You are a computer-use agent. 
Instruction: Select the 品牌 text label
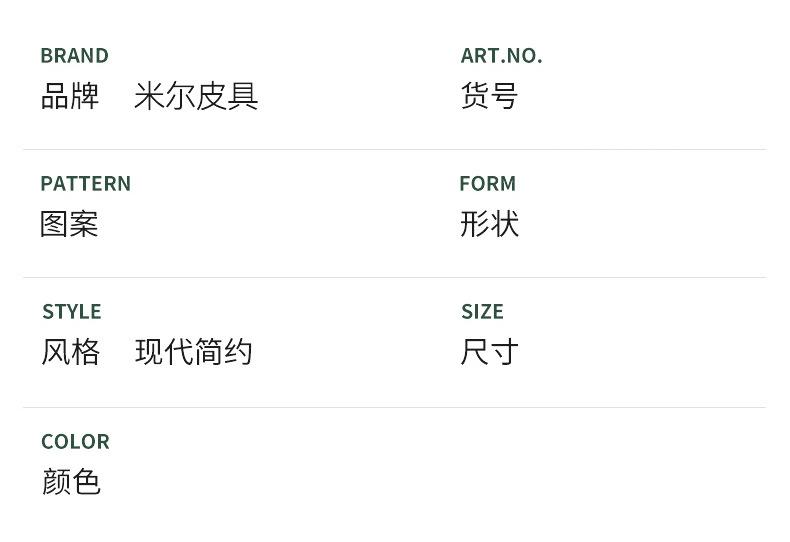[70, 96]
